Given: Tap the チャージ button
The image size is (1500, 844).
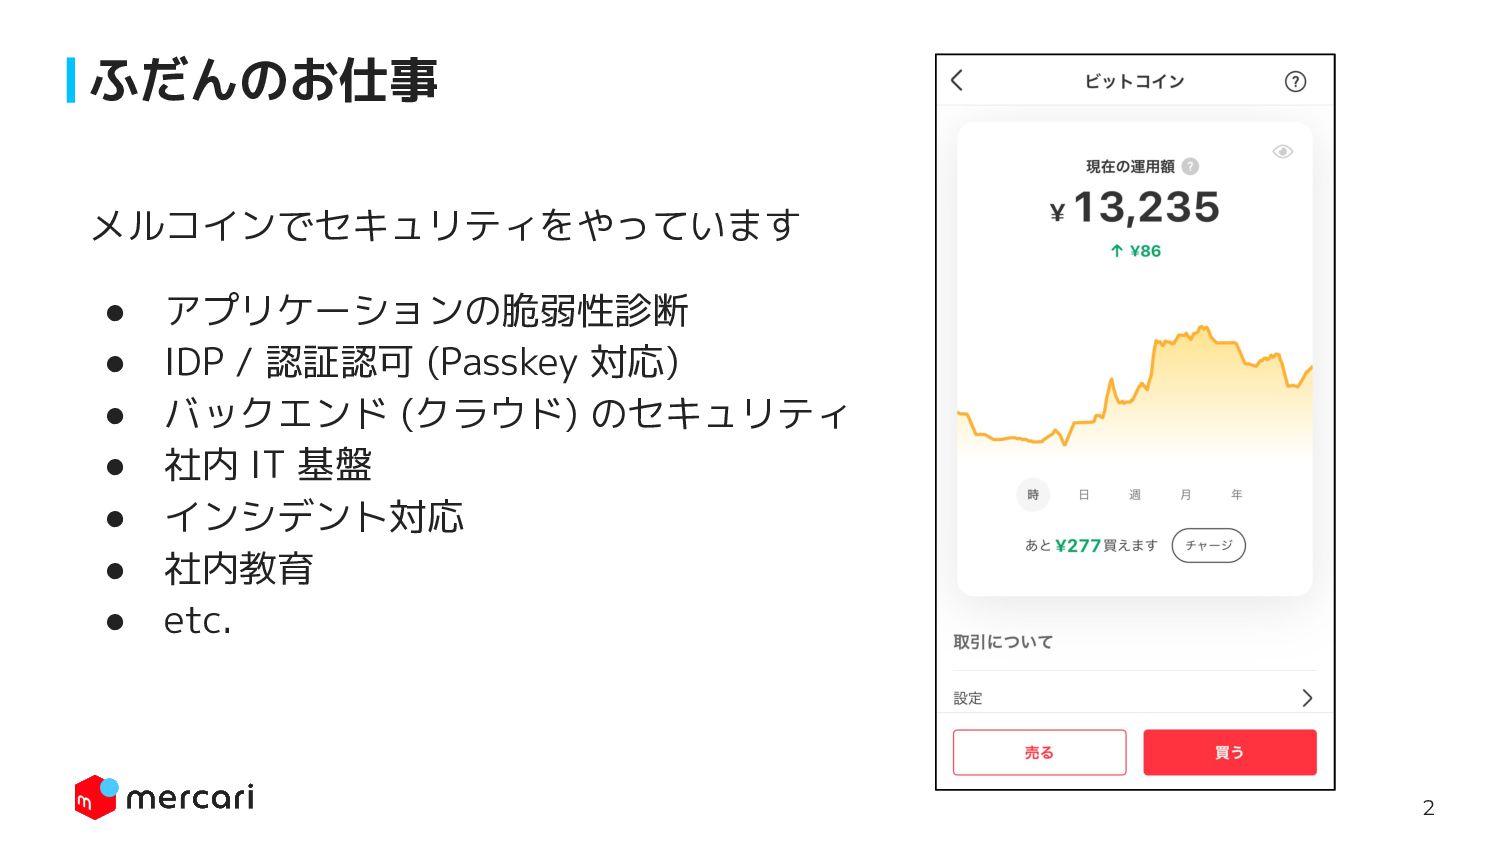Looking at the screenshot, I should pos(1209,546).
